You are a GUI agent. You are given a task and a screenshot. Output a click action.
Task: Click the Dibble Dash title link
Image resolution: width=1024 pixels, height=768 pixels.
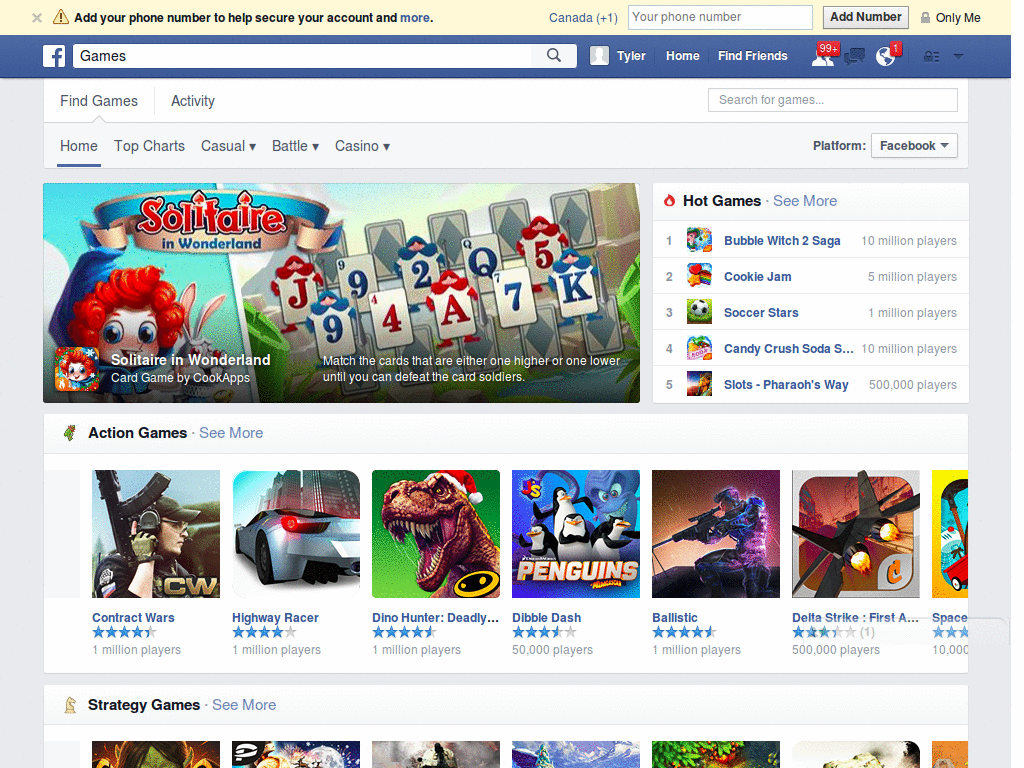click(546, 618)
